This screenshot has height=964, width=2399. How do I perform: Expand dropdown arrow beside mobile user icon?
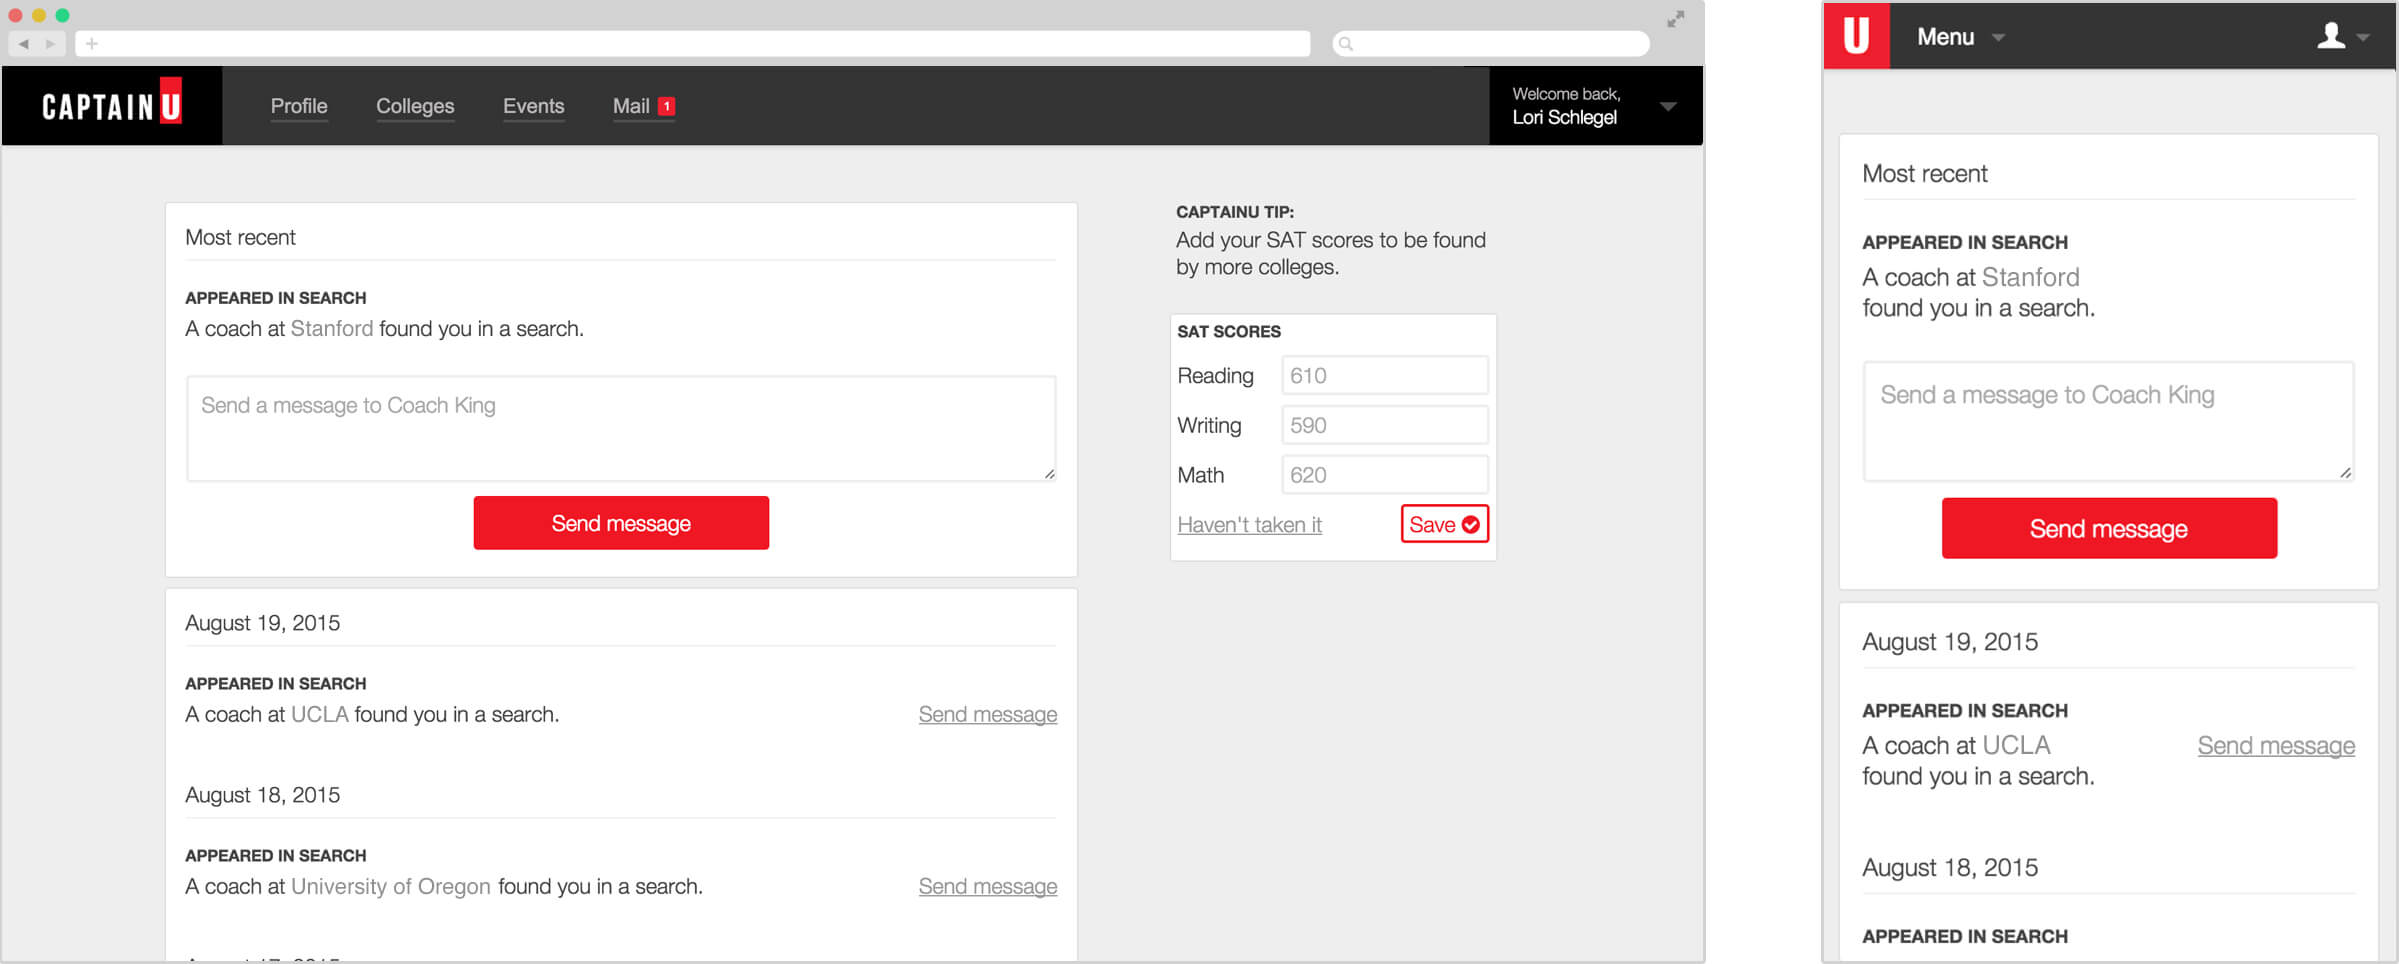click(2363, 37)
